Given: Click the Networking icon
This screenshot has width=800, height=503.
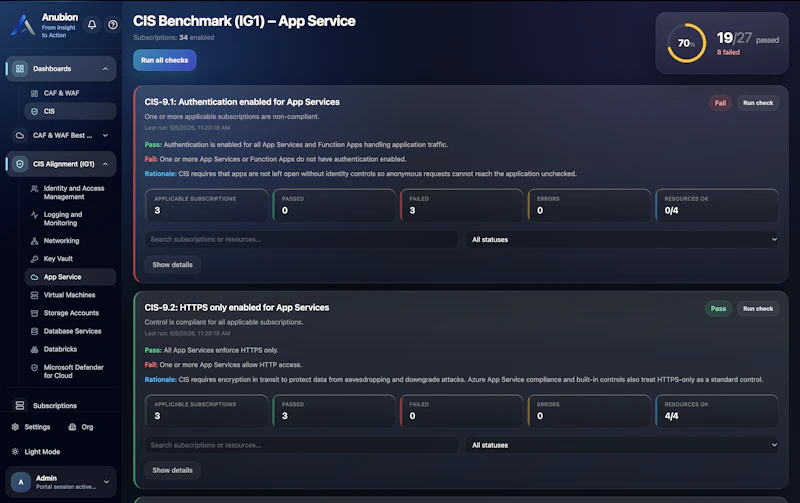Looking at the screenshot, I should click(x=35, y=241).
